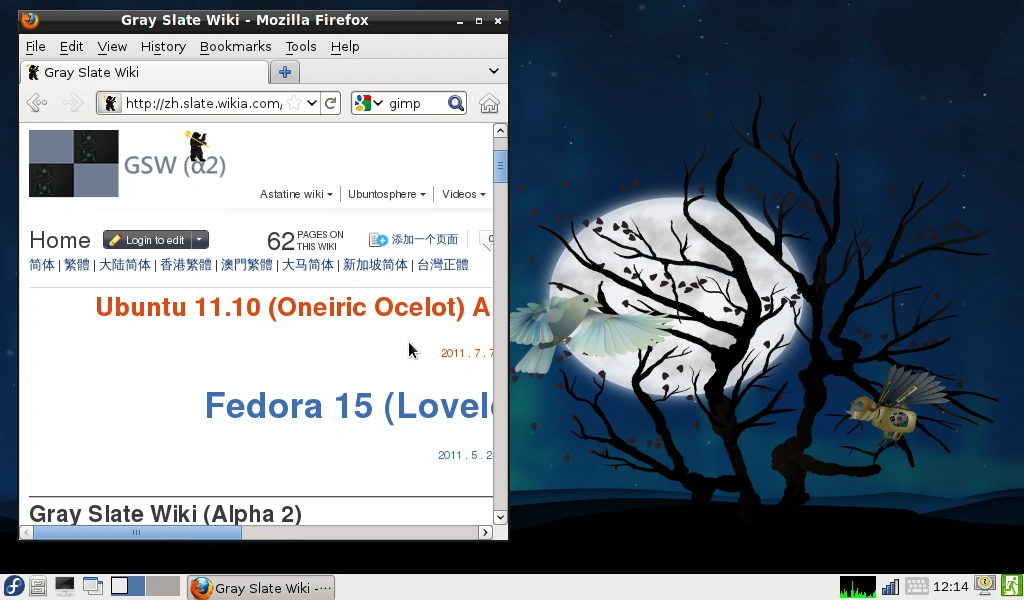Reload the page with the refresh icon

331,102
